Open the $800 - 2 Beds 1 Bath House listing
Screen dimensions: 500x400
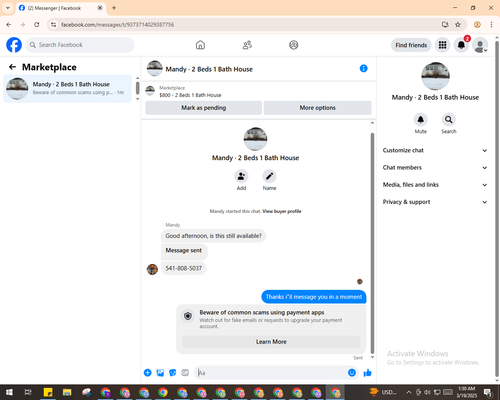[x=190, y=95]
